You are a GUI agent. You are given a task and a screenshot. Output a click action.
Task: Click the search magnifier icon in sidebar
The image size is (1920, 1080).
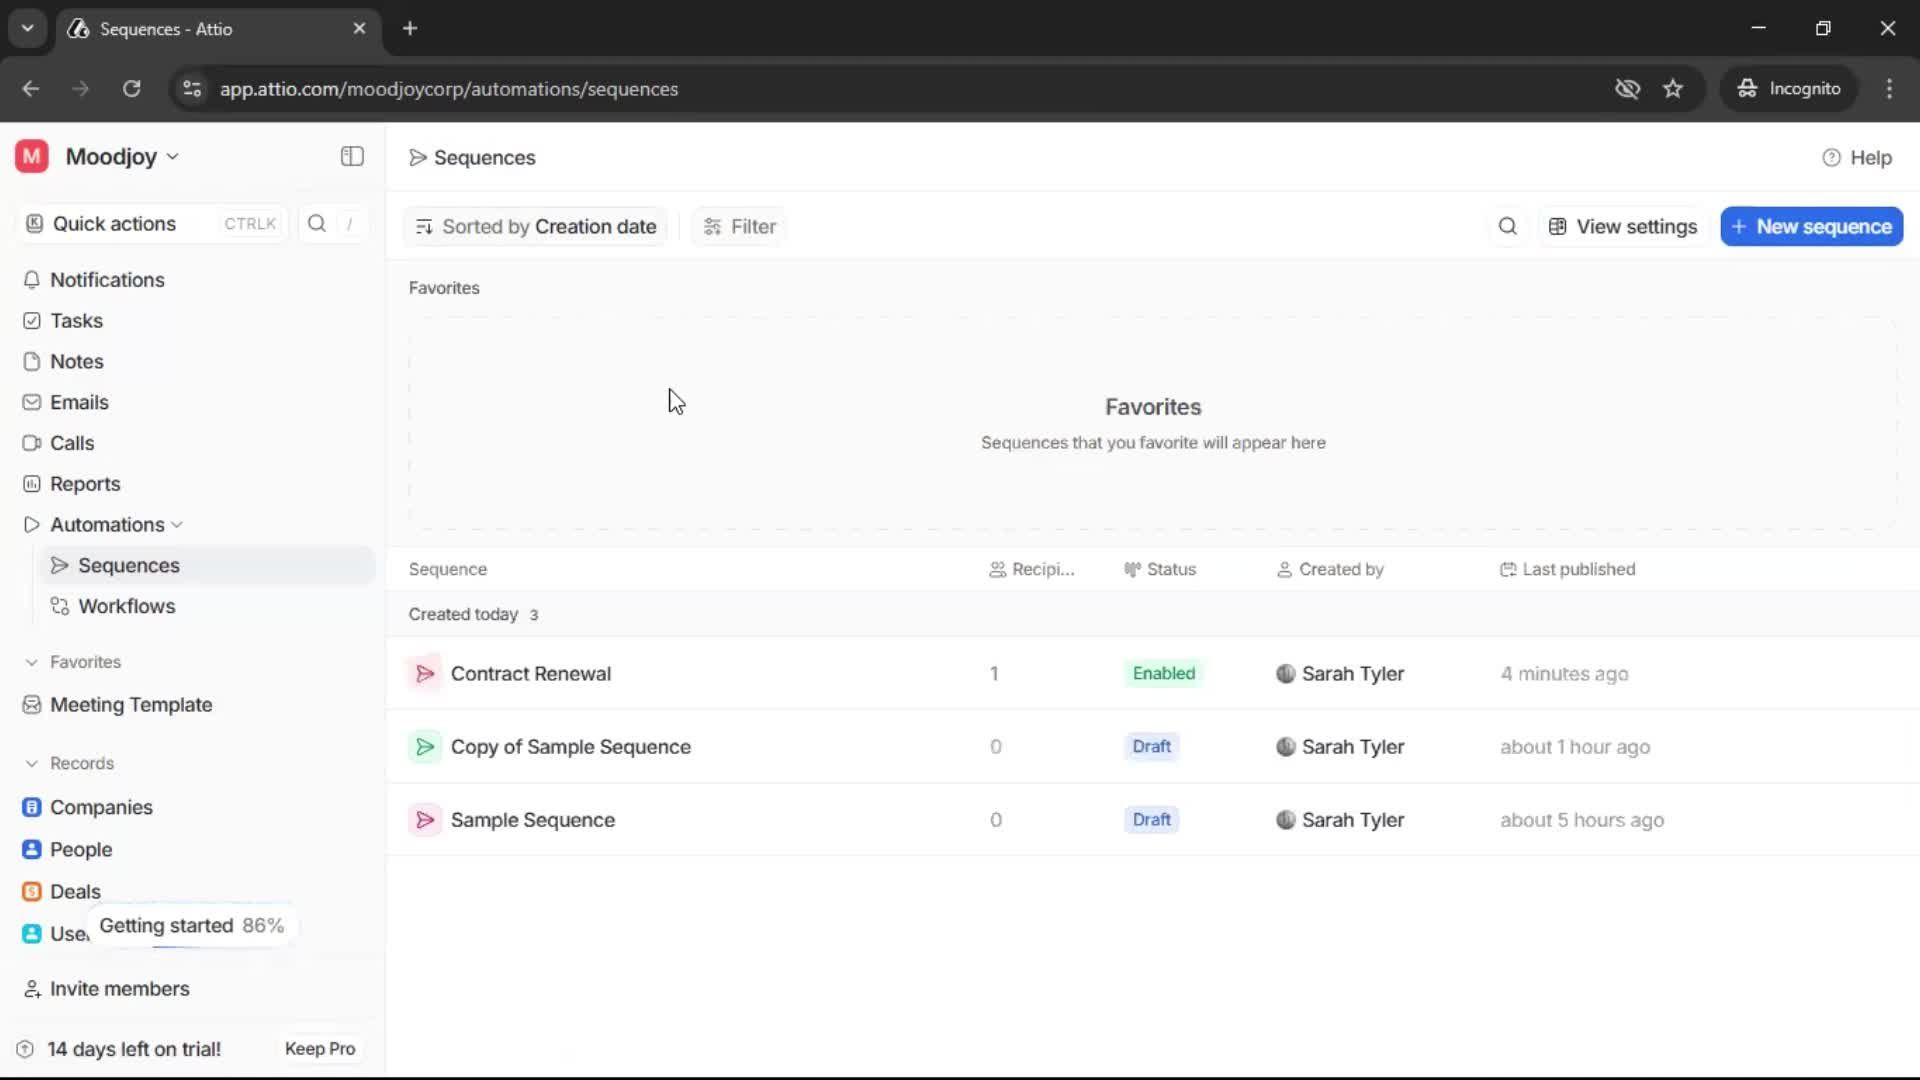[x=317, y=224]
